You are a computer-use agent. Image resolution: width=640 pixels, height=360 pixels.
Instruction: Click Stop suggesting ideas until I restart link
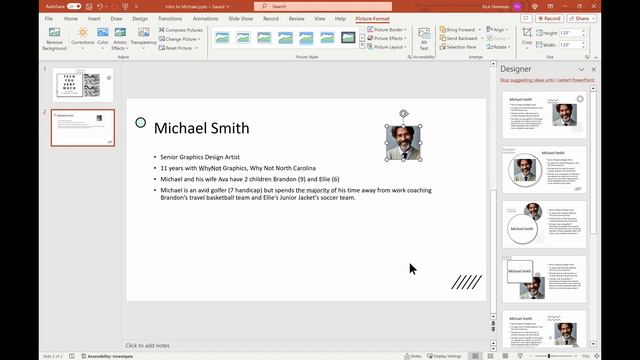(x=547, y=80)
